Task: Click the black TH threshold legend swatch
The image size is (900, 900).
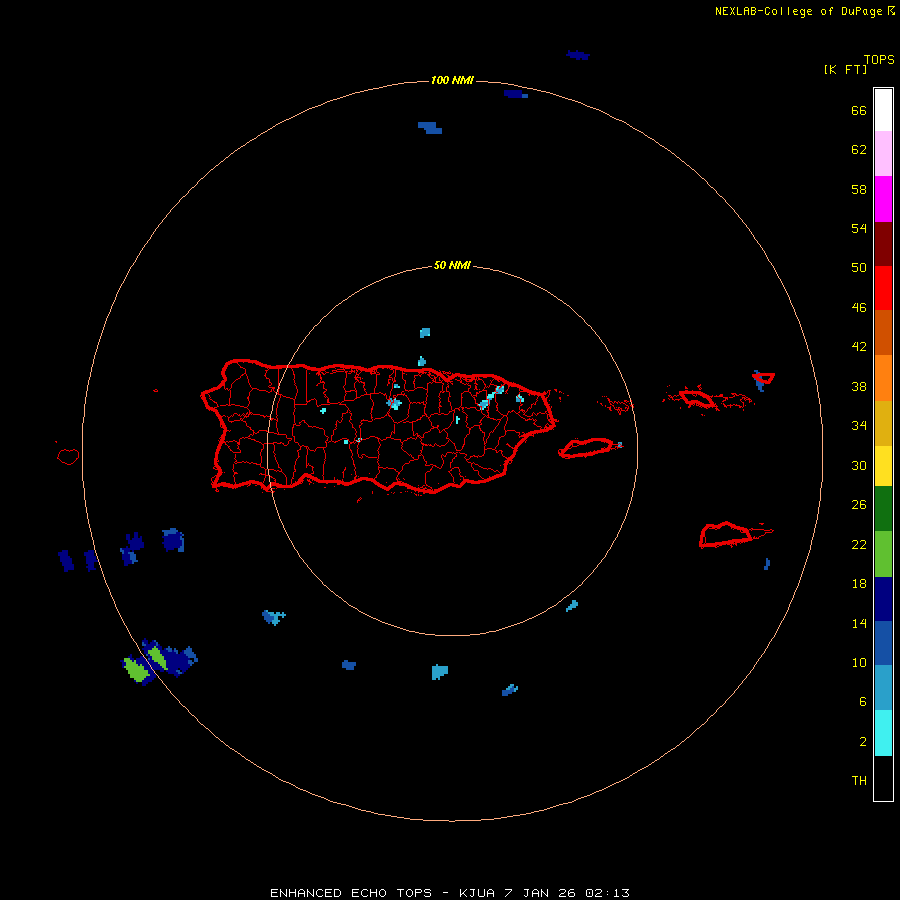Action: pos(883,778)
